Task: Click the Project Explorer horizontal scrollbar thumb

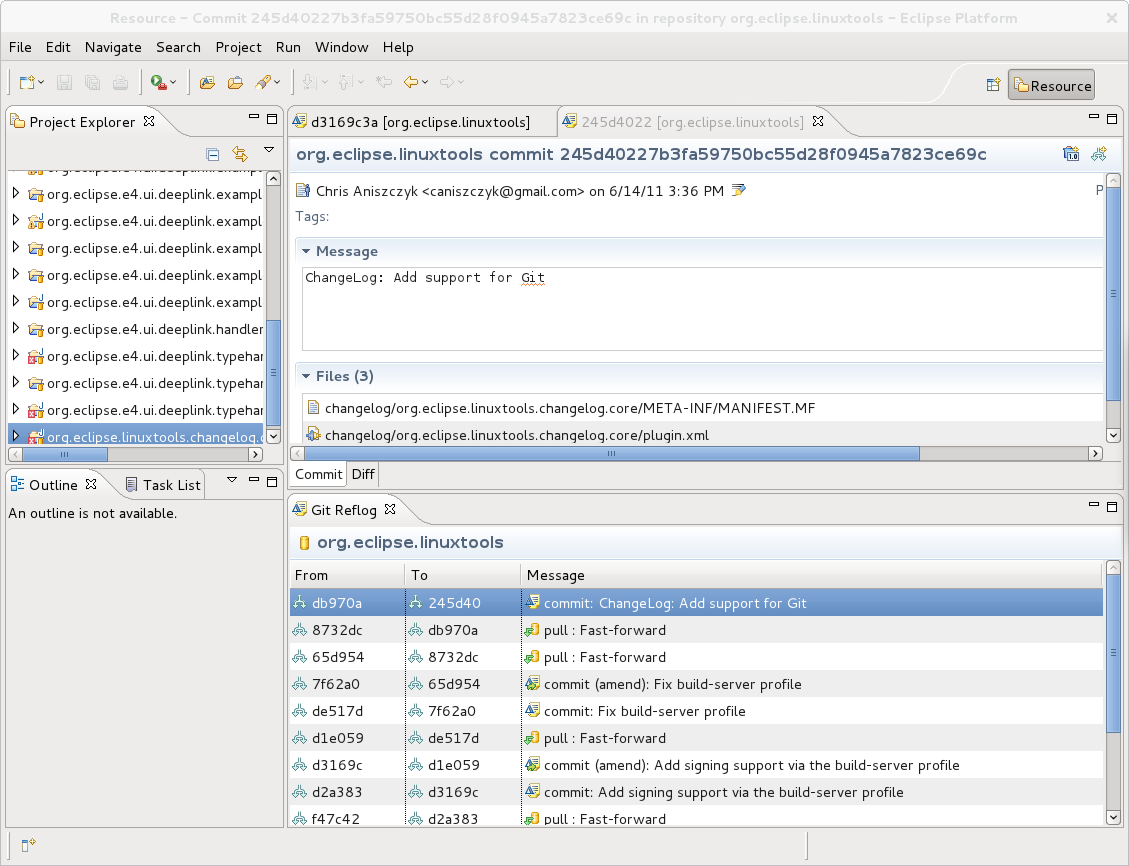Action: (64, 454)
